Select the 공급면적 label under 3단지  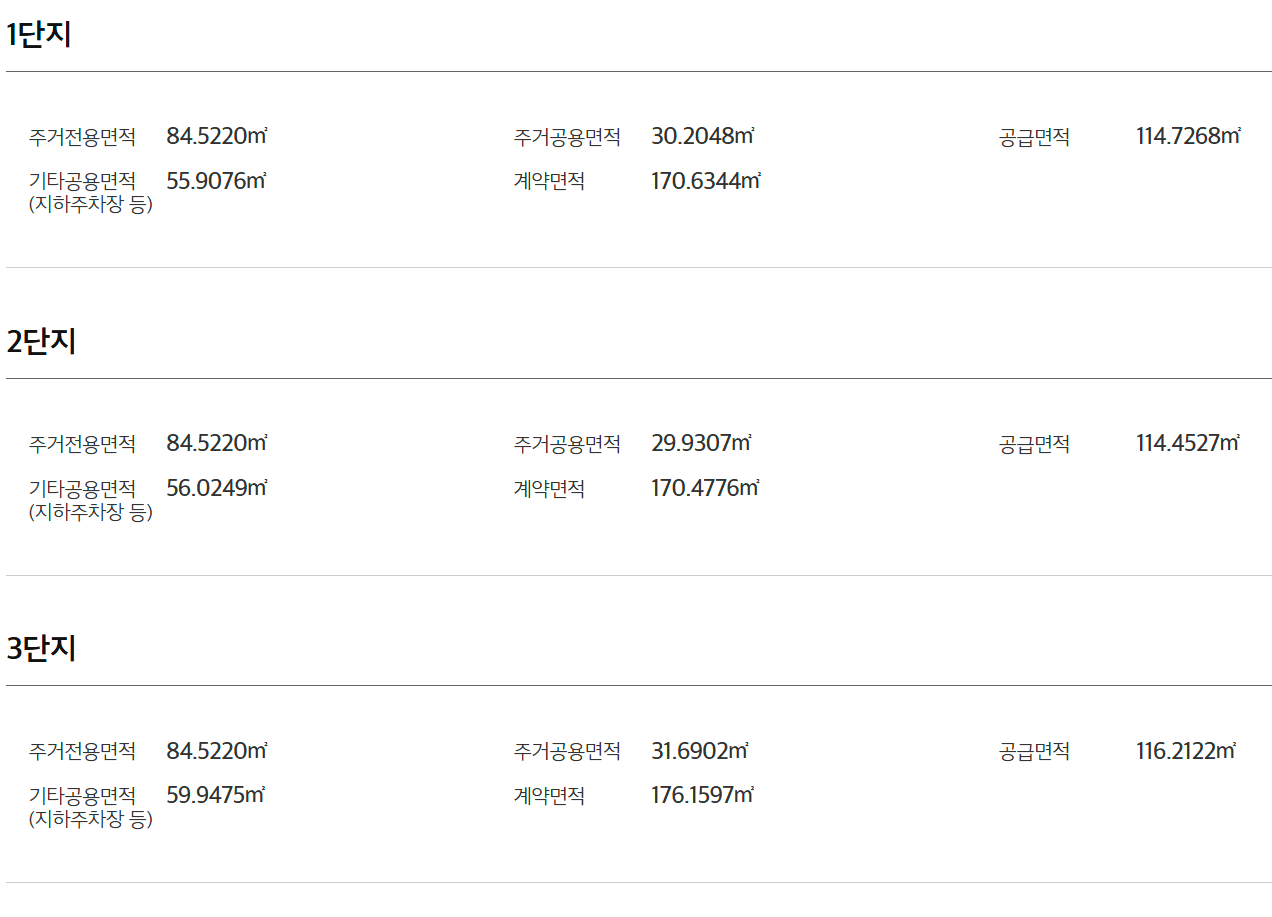click(1034, 751)
